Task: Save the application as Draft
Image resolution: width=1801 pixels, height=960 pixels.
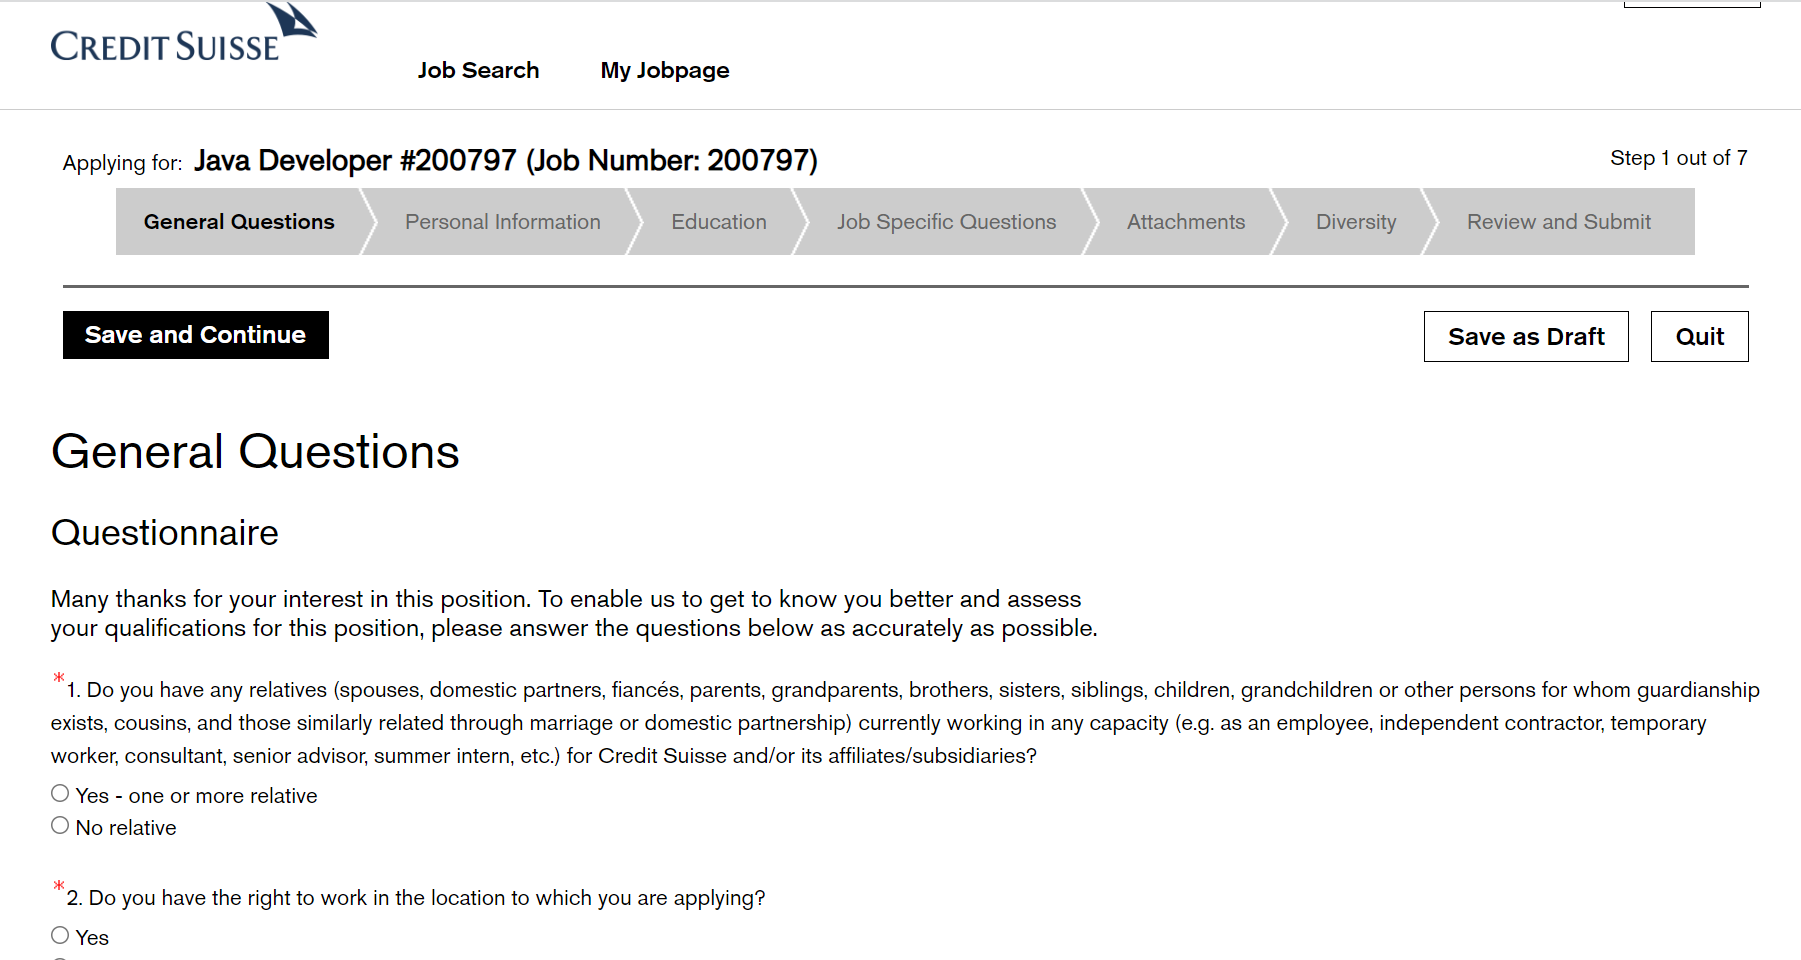Action: [1526, 336]
